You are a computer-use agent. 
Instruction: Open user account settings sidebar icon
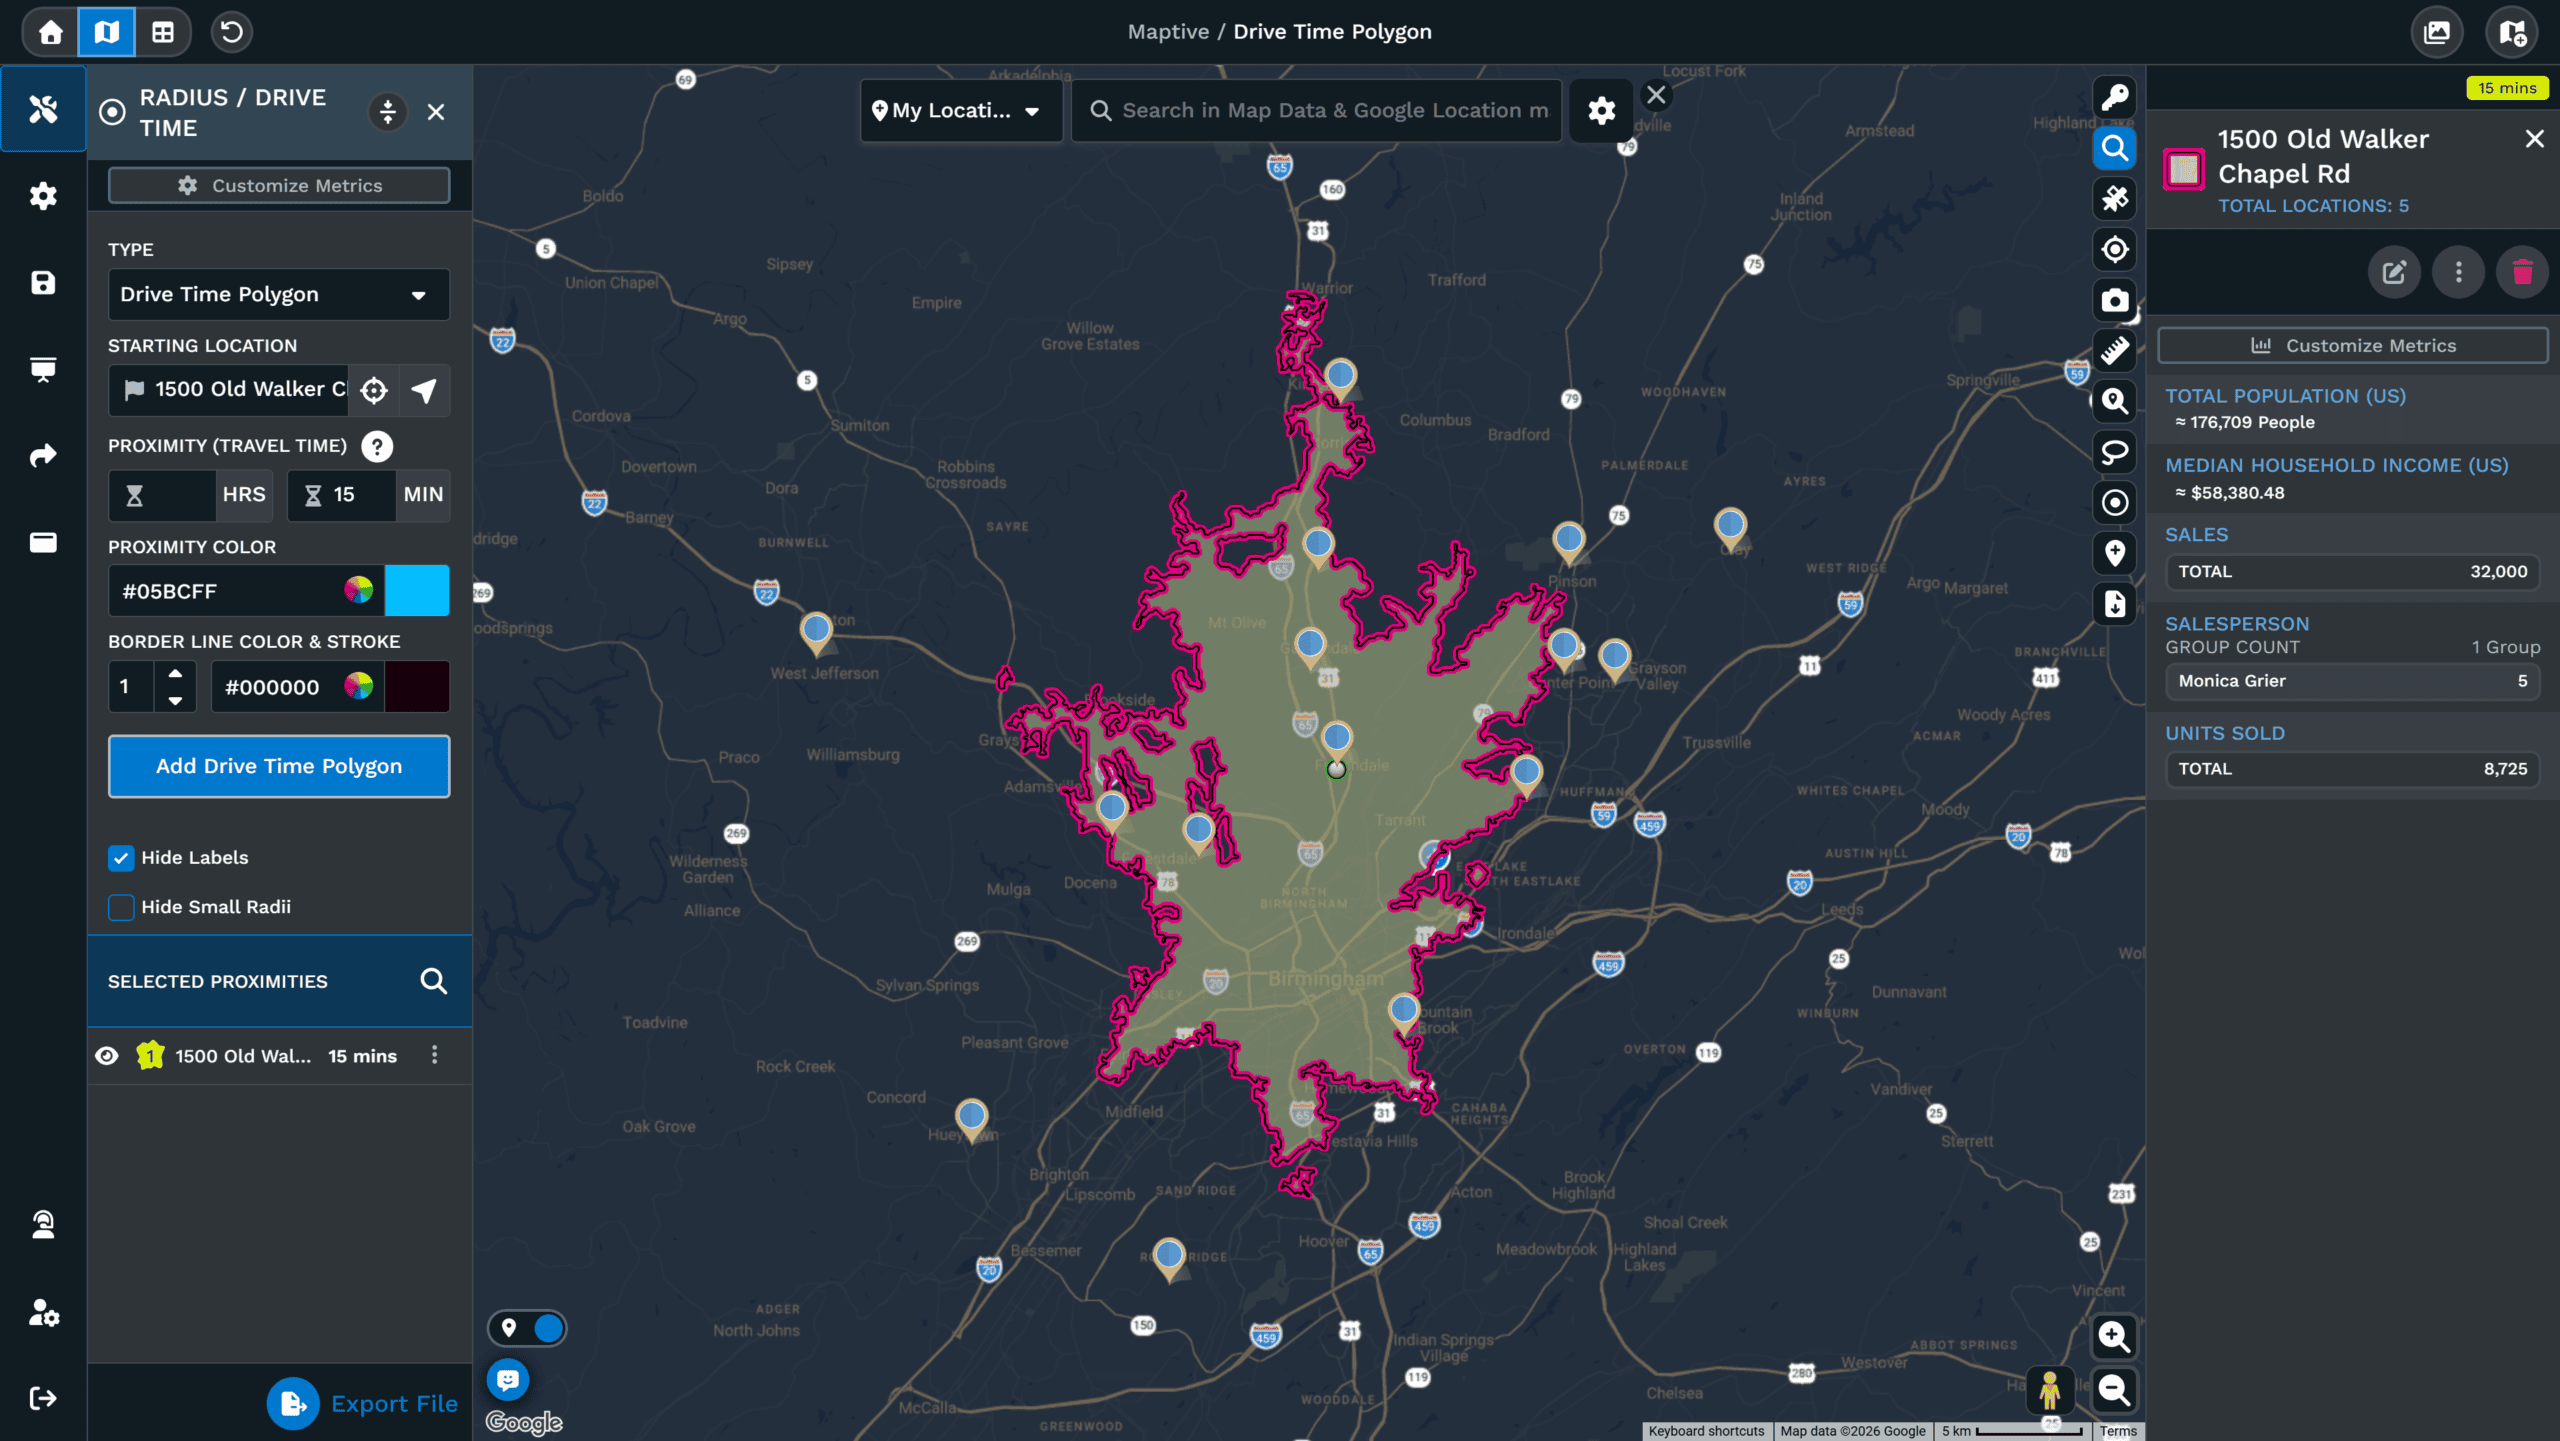click(x=43, y=1312)
